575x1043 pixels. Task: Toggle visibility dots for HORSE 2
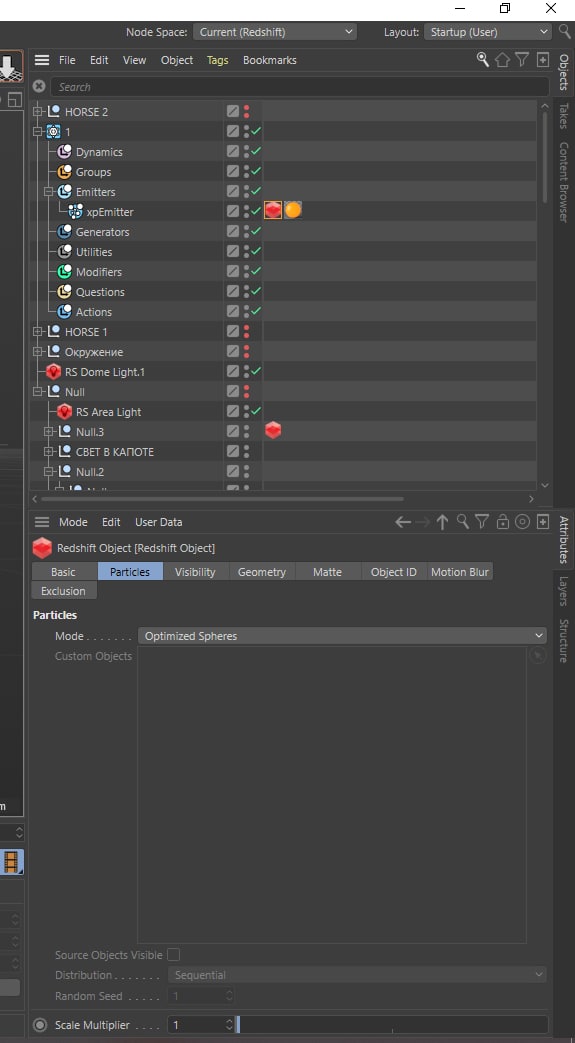point(246,112)
